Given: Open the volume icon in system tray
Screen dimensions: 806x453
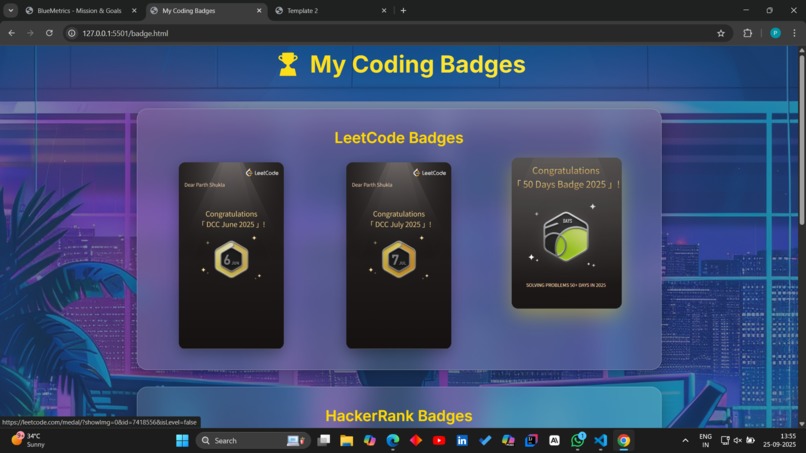Looking at the screenshot, I should pyautogui.click(x=738, y=441).
